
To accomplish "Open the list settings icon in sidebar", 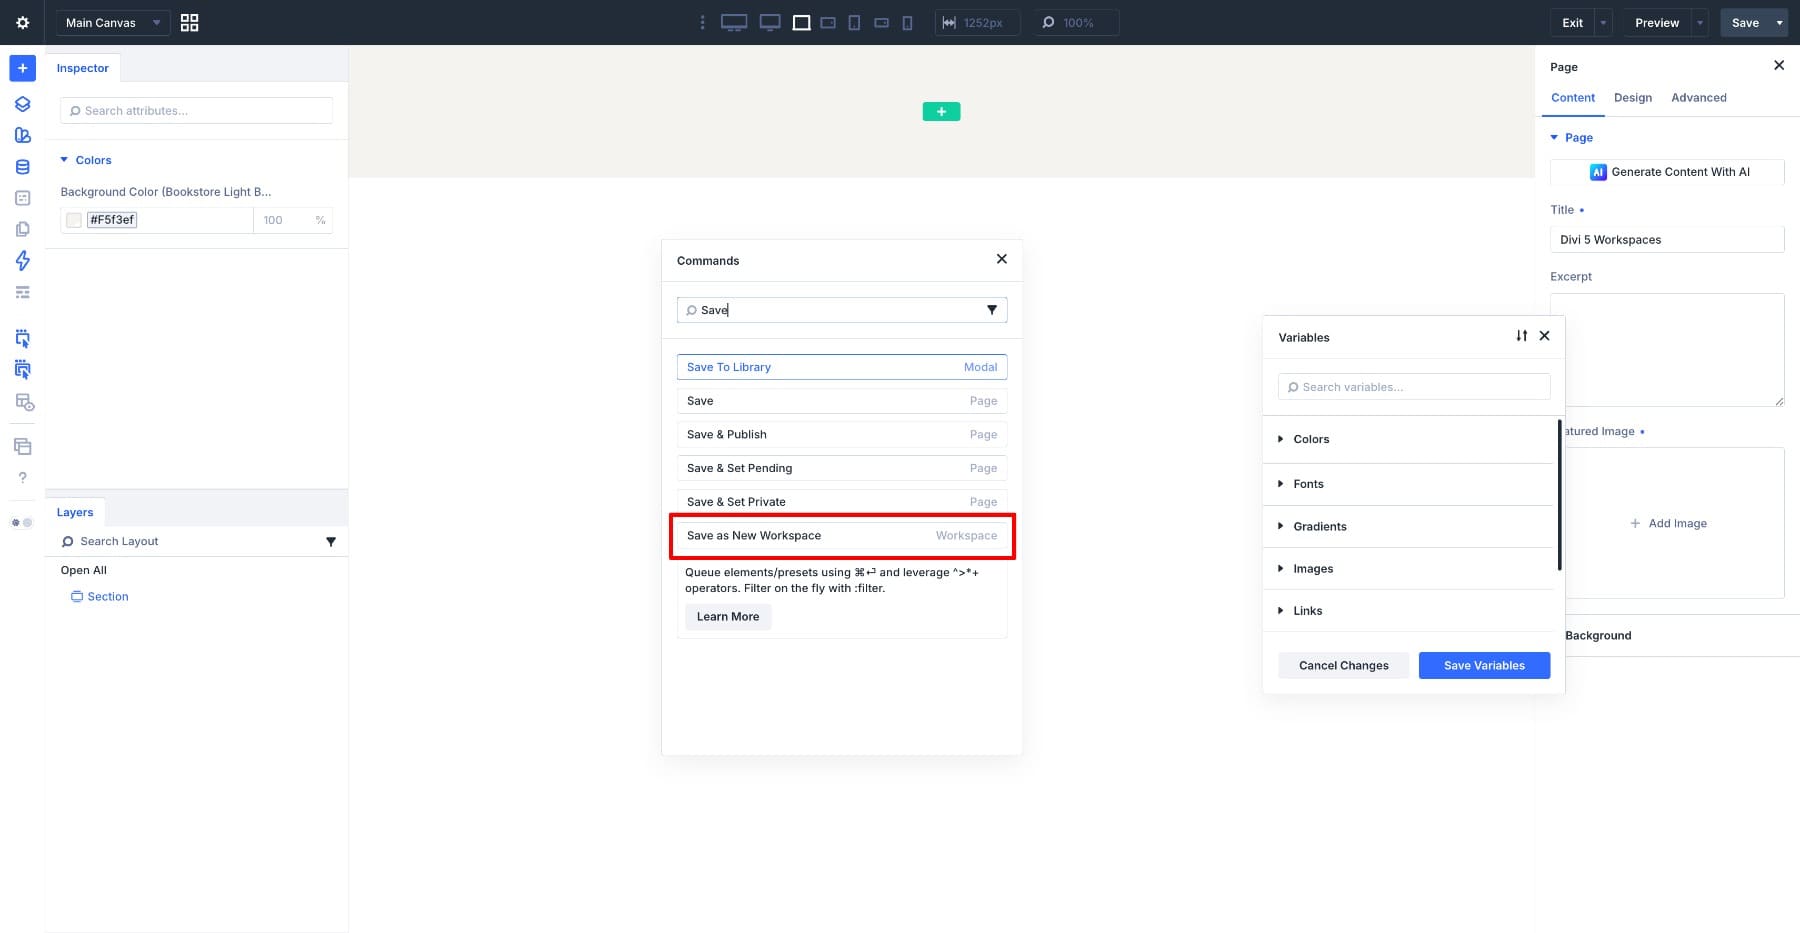I will pos(22,292).
